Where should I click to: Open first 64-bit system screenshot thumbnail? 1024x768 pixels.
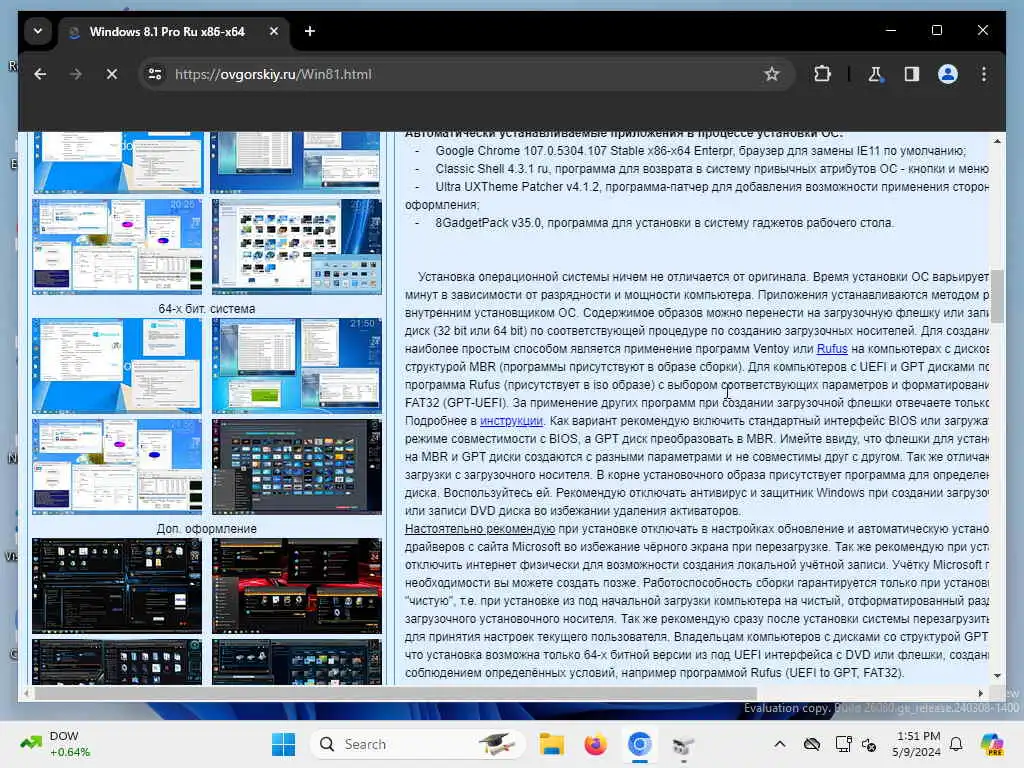coord(117,366)
